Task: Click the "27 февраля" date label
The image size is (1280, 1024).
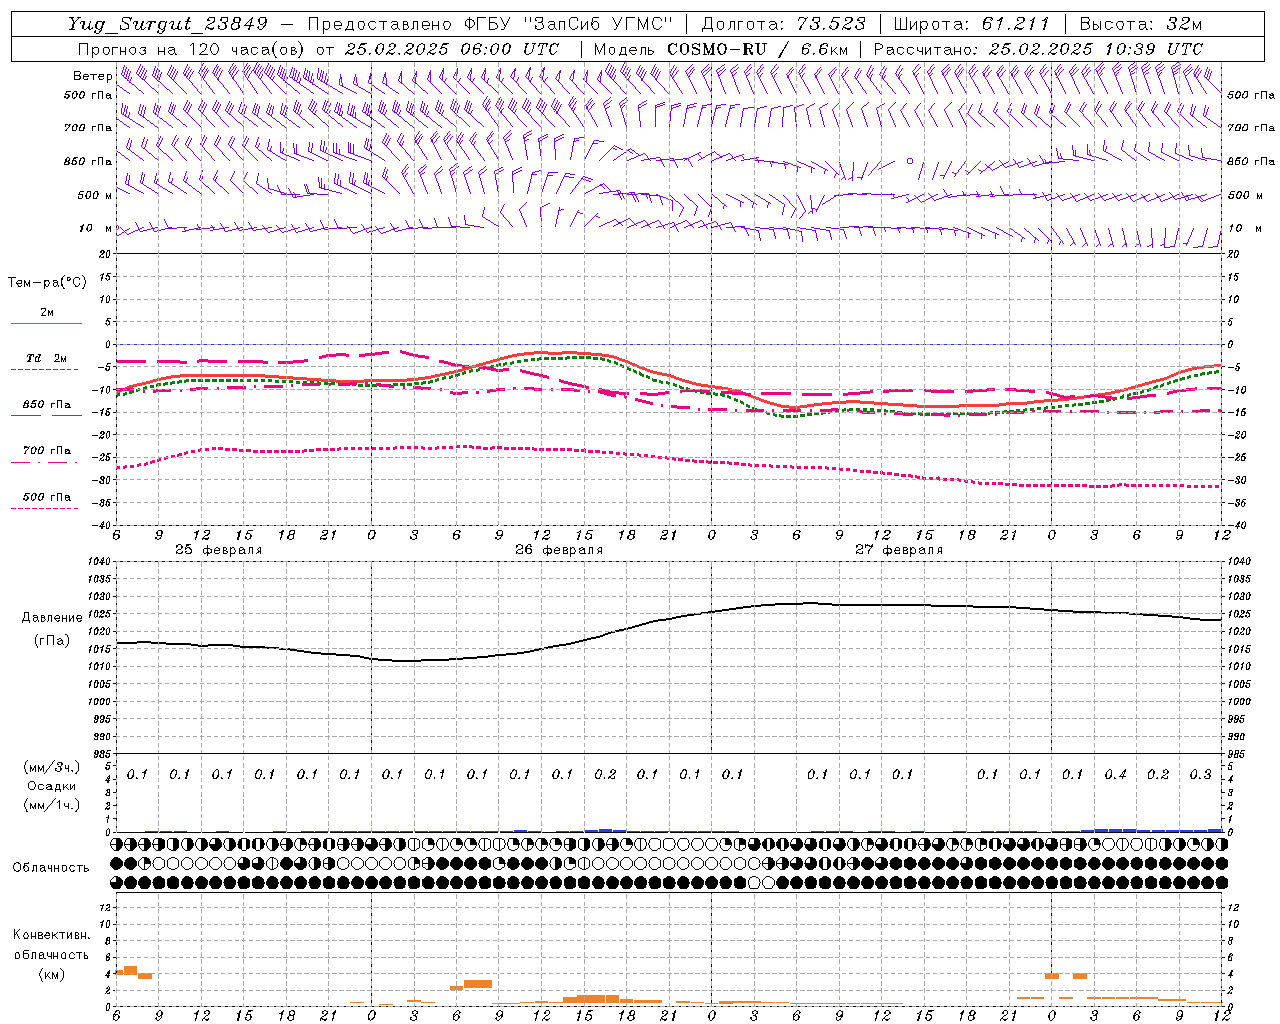Action: [x=899, y=550]
